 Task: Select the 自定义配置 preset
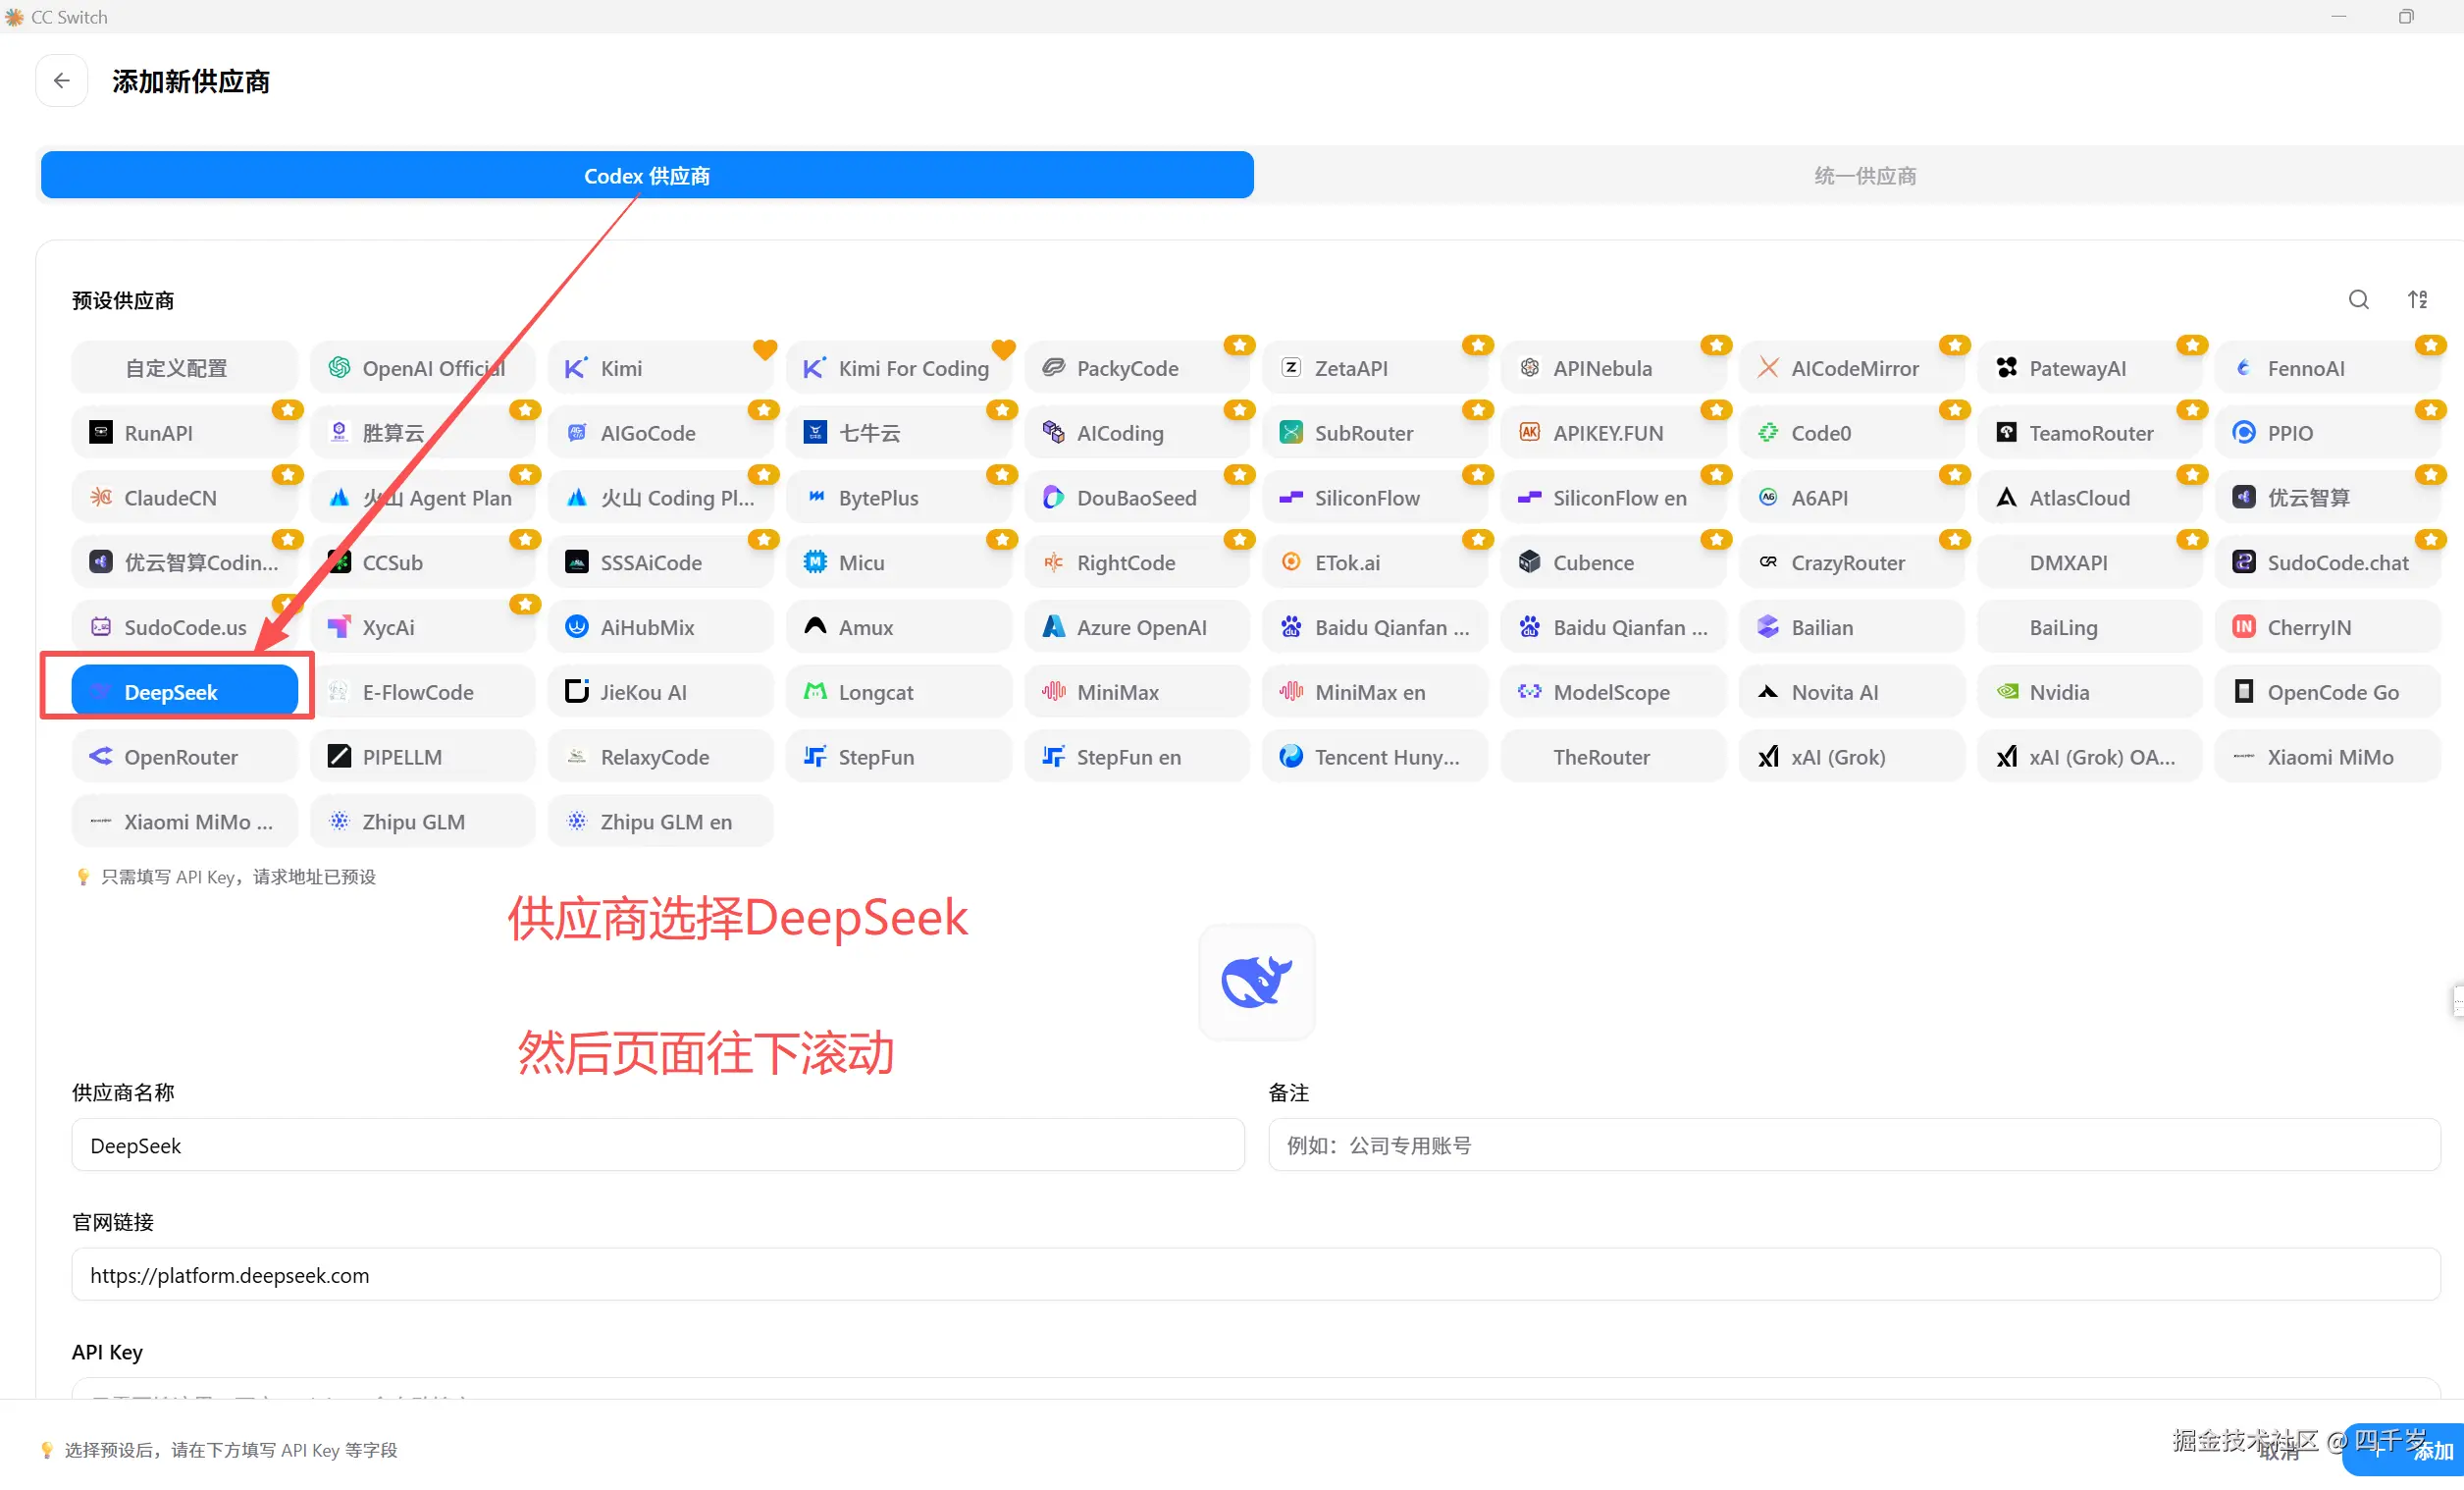tap(185, 368)
